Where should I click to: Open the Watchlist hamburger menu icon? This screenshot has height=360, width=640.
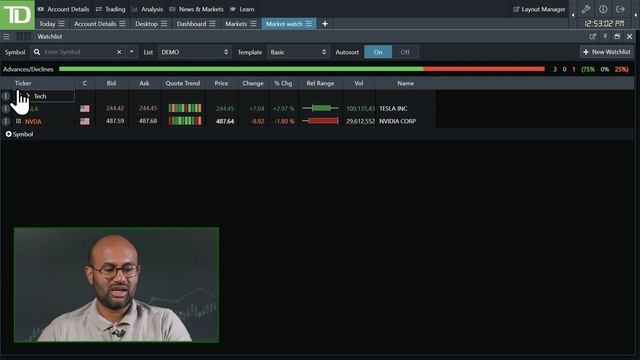6,36
